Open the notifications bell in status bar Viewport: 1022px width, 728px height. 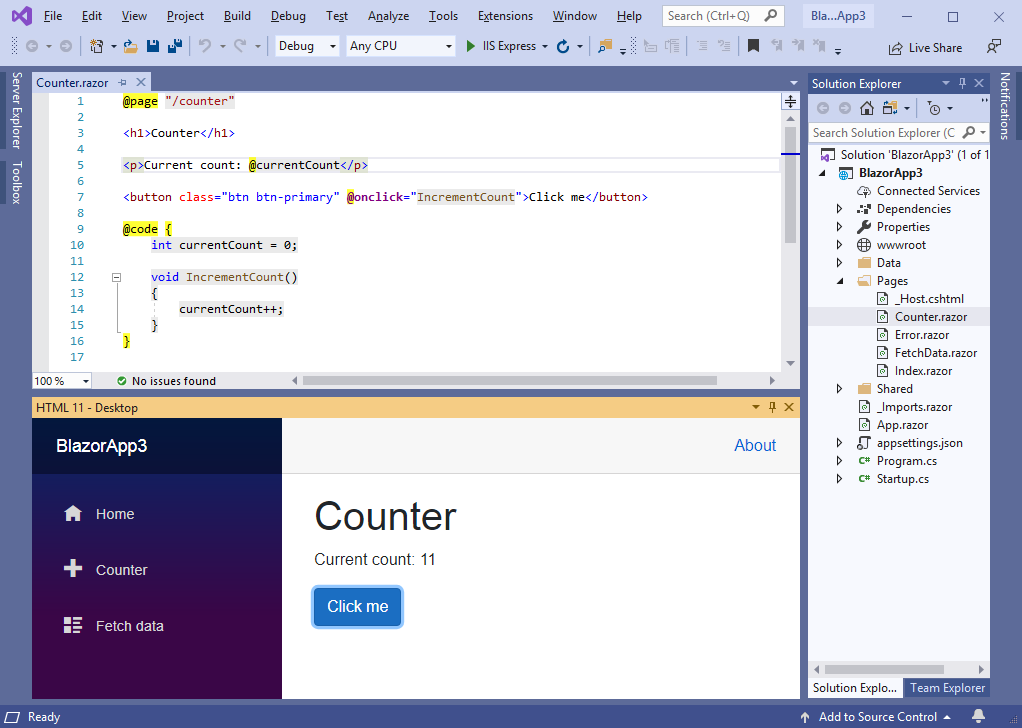[978, 716]
